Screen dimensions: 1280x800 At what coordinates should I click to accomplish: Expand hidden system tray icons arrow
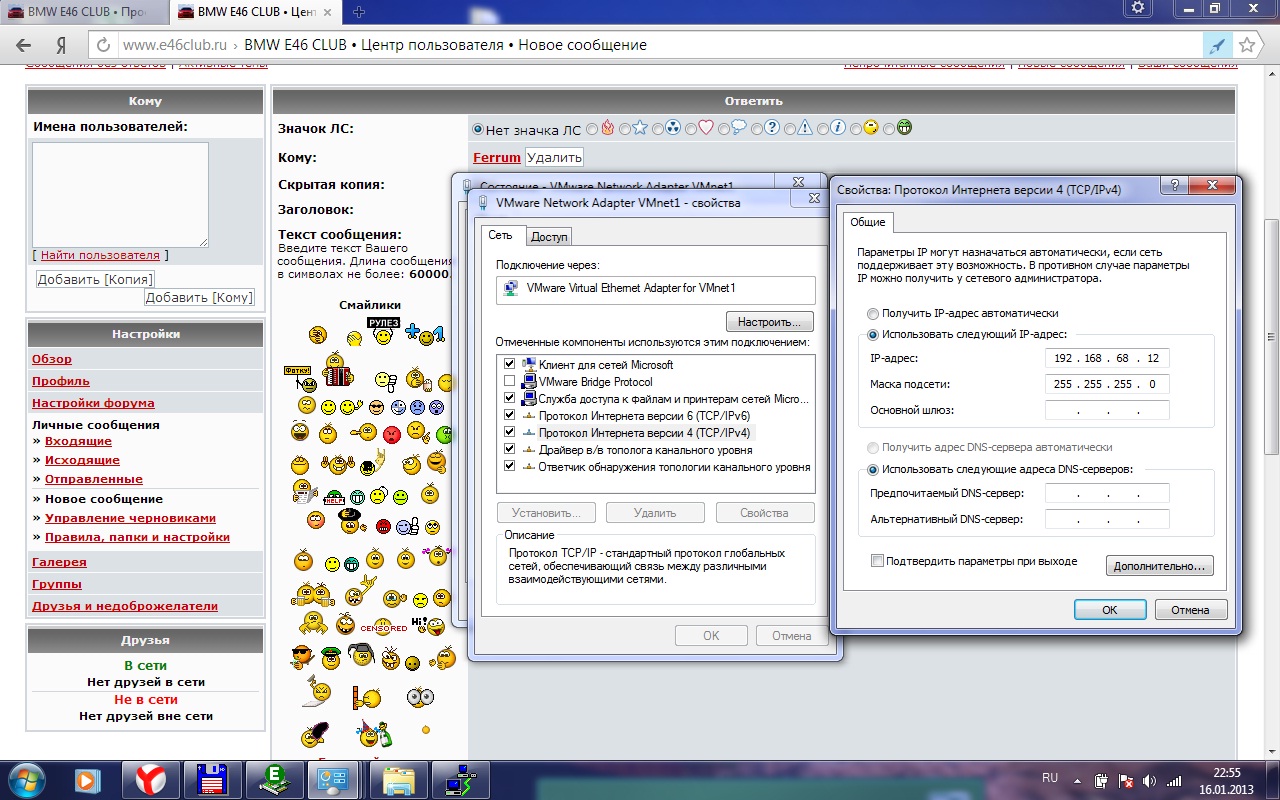(x=1077, y=780)
